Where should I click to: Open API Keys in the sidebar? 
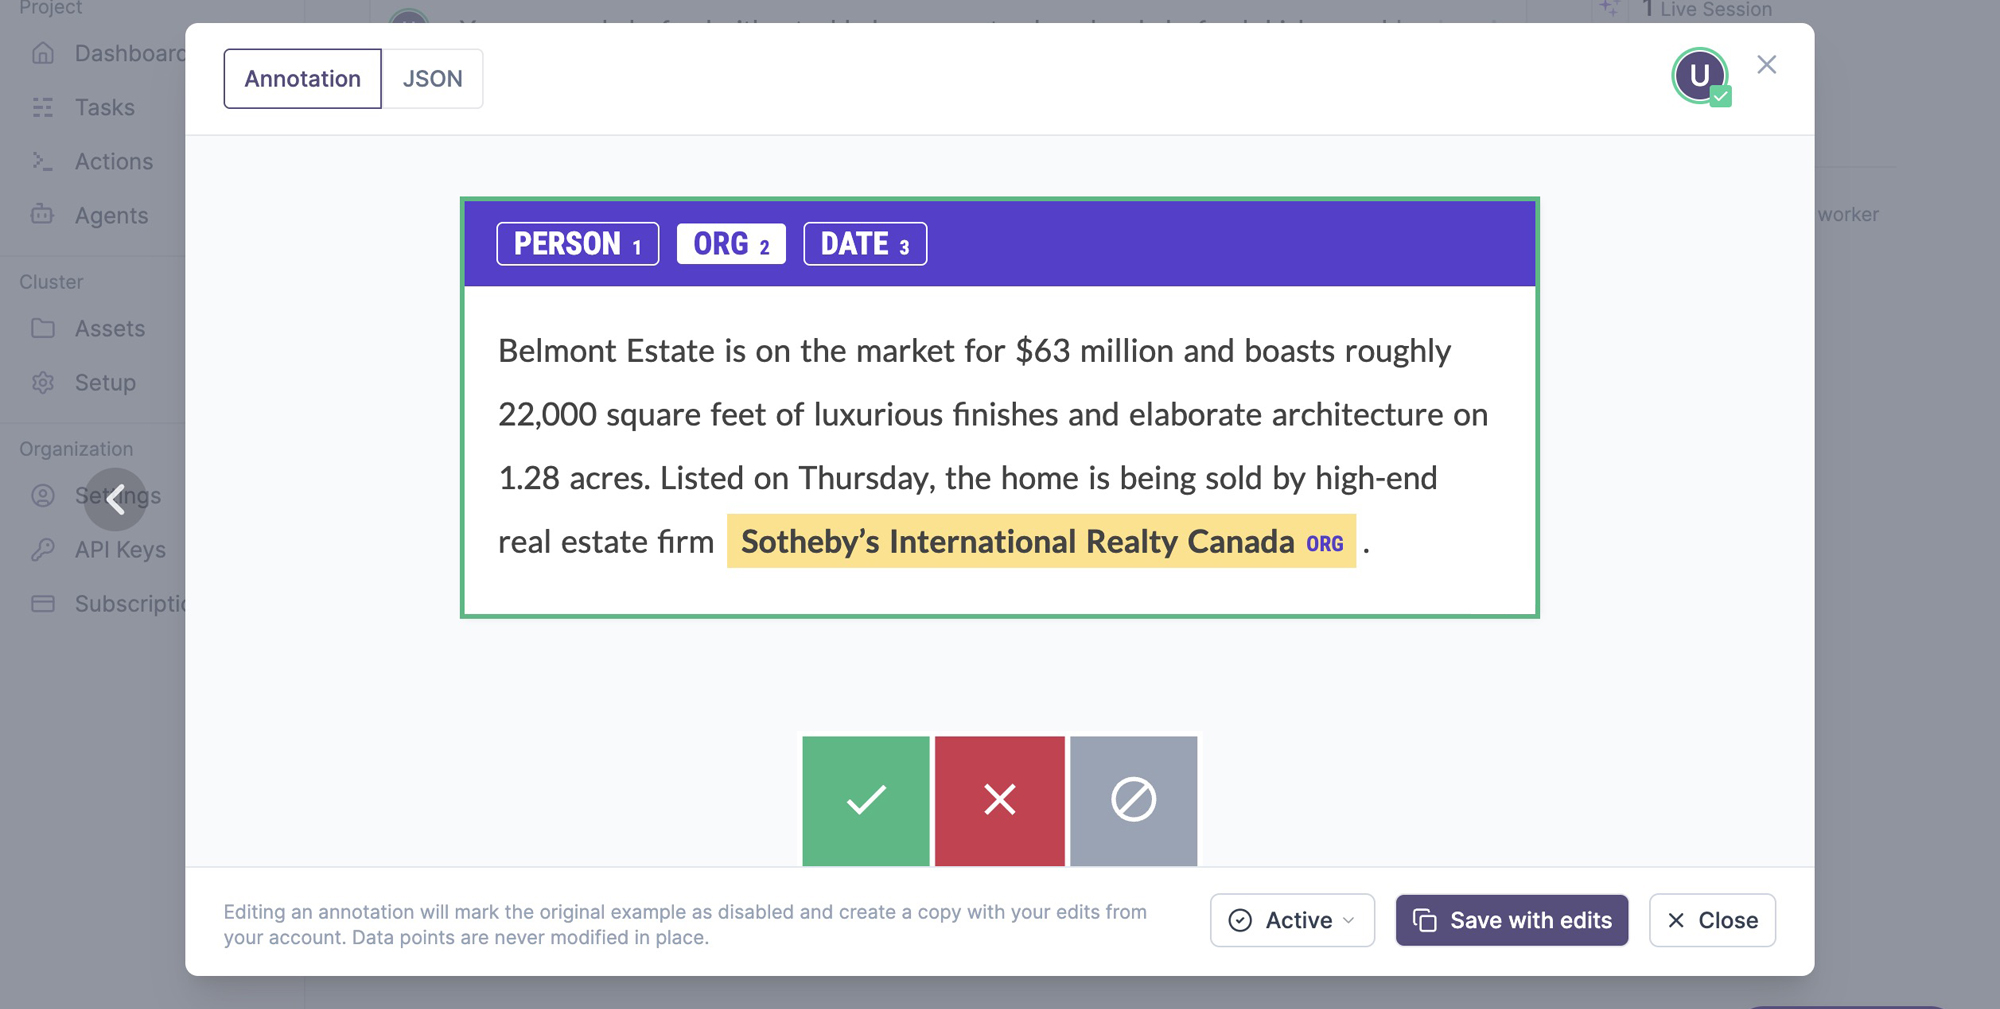click(x=120, y=550)
